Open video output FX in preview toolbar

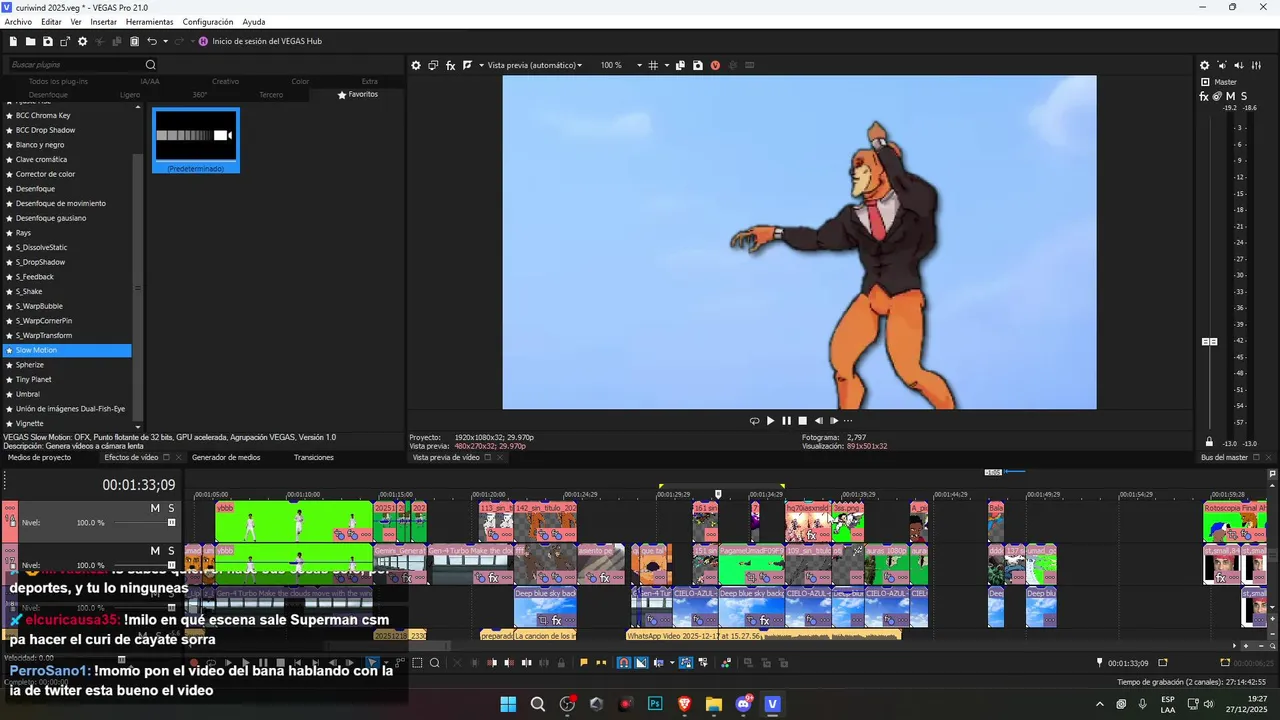(x=450, y=65)
